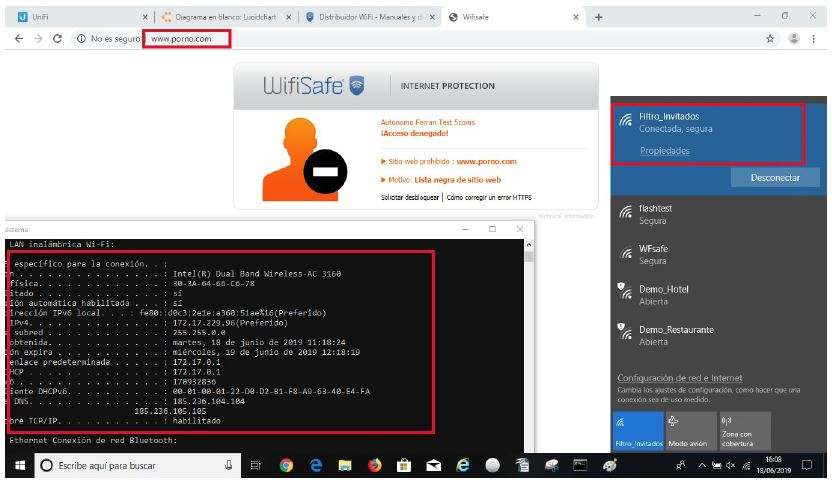Open the white round app in taskbar
This screenshot has height=485, width=832.
tap(492, 465)
